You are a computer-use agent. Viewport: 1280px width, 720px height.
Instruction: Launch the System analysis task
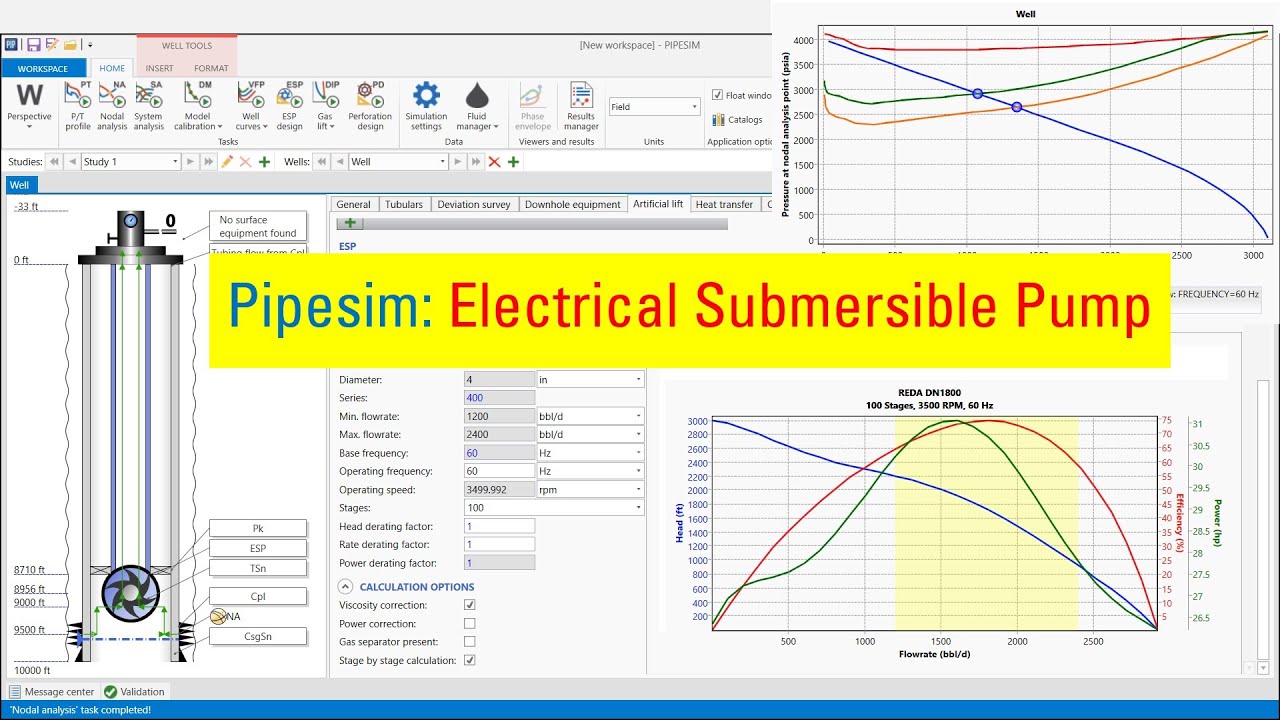148,106
